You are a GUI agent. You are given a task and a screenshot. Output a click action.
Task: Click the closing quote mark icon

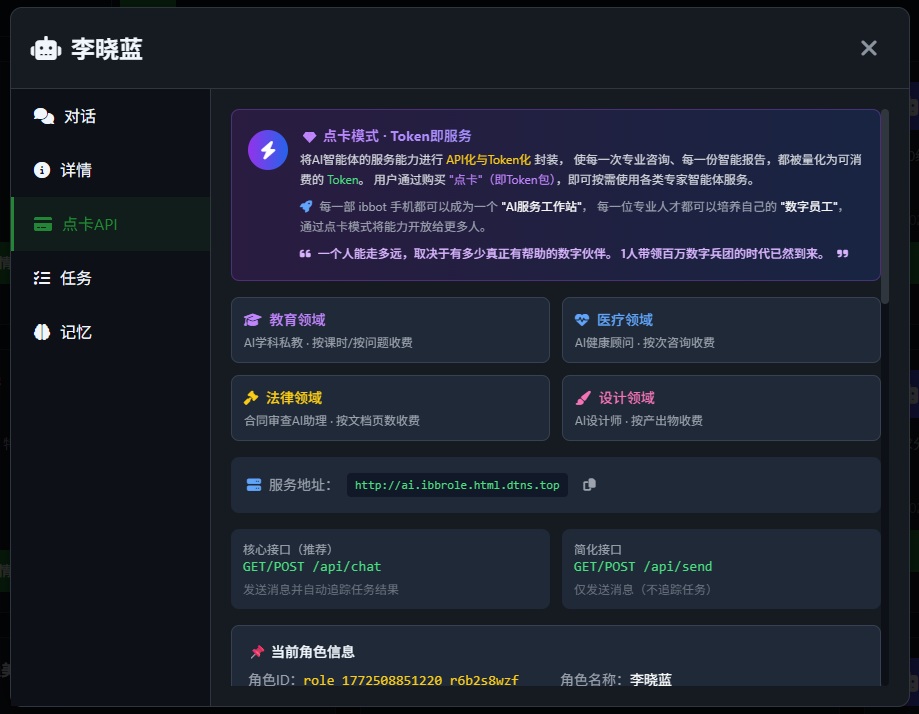tap(842, 254)
